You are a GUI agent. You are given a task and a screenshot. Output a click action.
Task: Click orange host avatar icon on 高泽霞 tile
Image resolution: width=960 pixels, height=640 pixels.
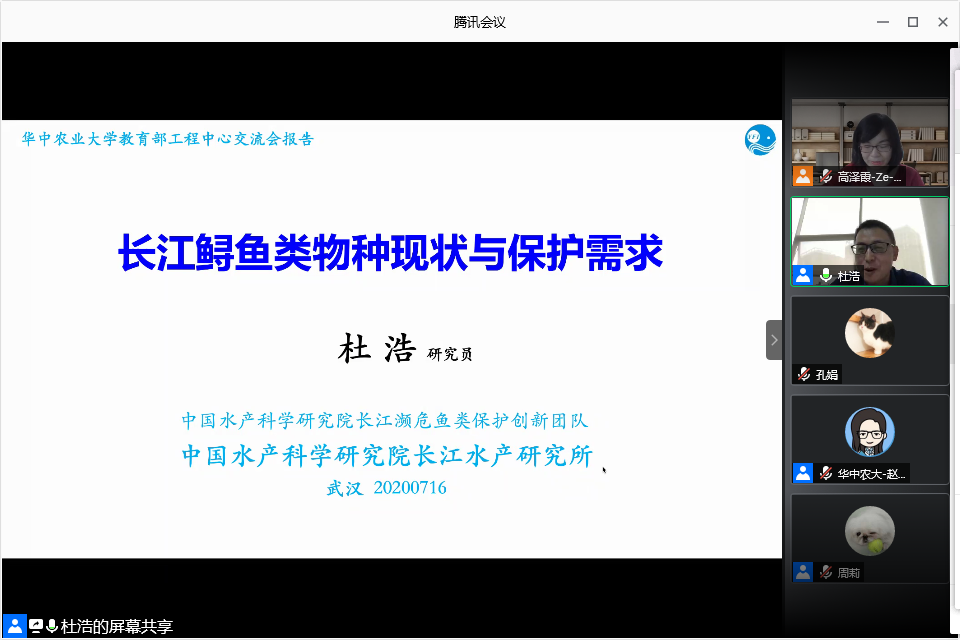pos(803,176)
